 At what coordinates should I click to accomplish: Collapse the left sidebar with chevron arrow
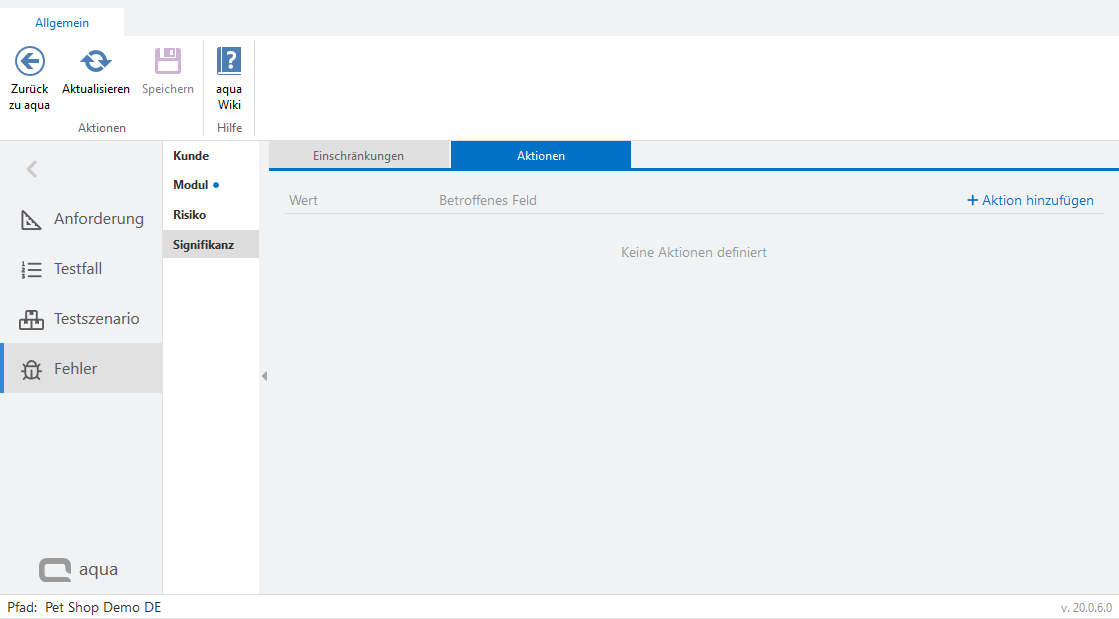coord(32,169)
